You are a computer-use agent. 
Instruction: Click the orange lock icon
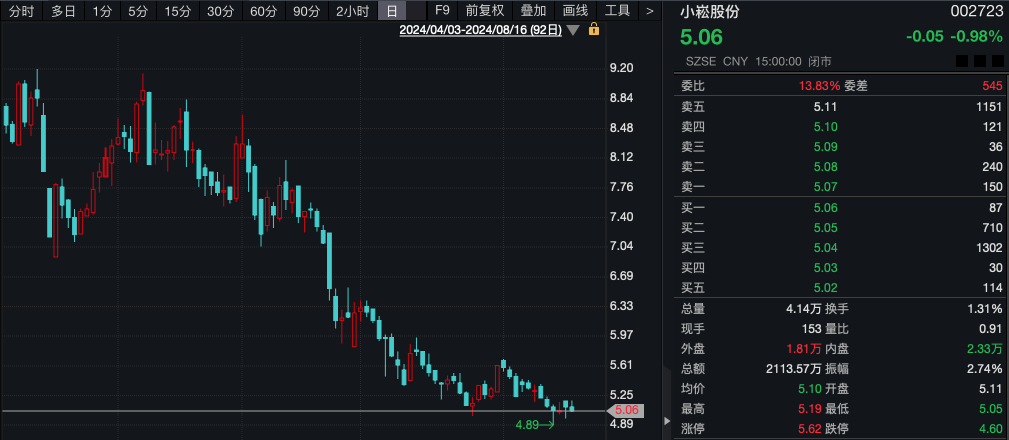point(593,30)
